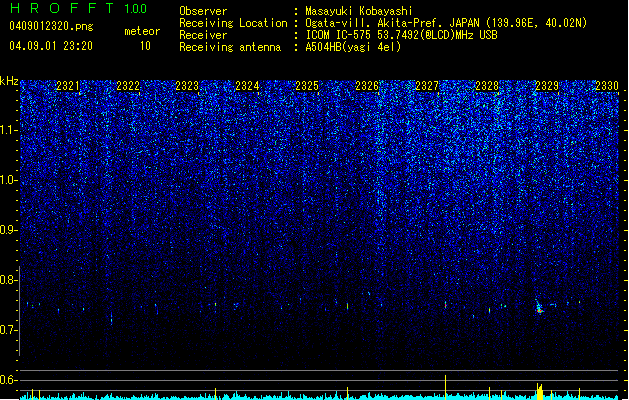Click the 2328 time marker
This screenshot has height=400, width=629.
[487, 86]
